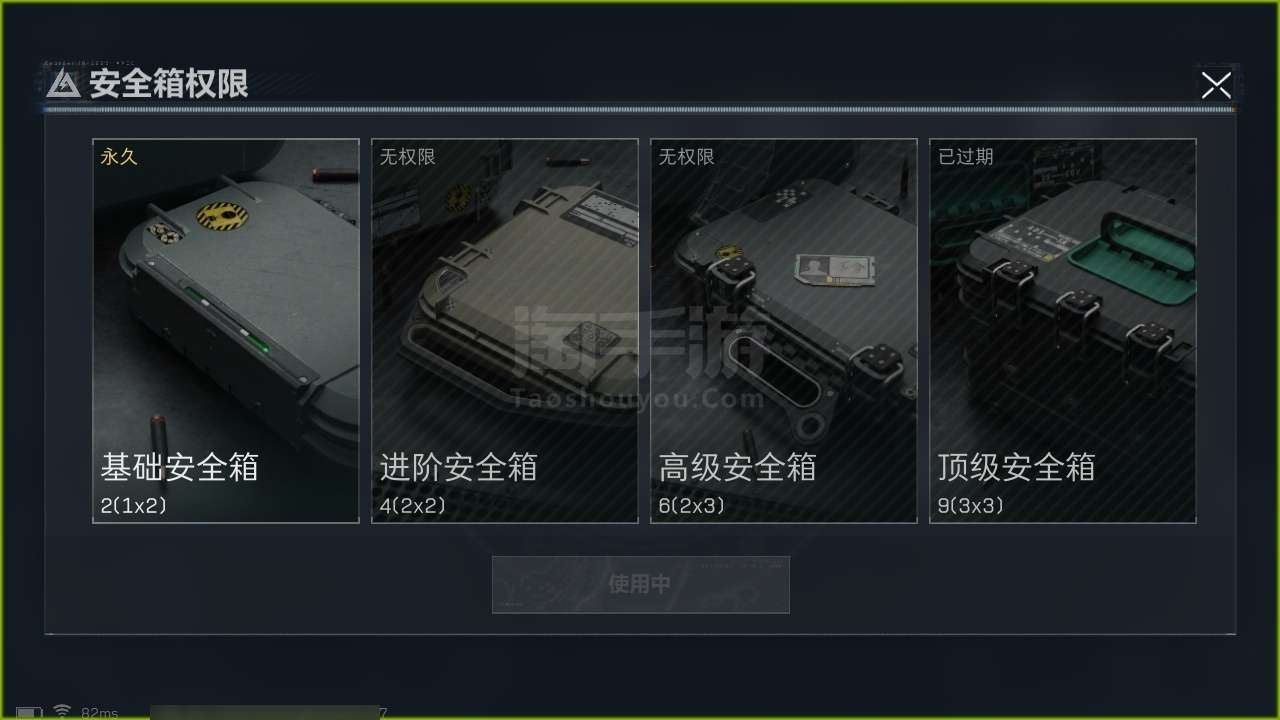The width and height of the screenshot is (1280, 720).
Task: Tap the Wi-Fi signal icon
Action: pyautogui.click(x=62, y=711)
